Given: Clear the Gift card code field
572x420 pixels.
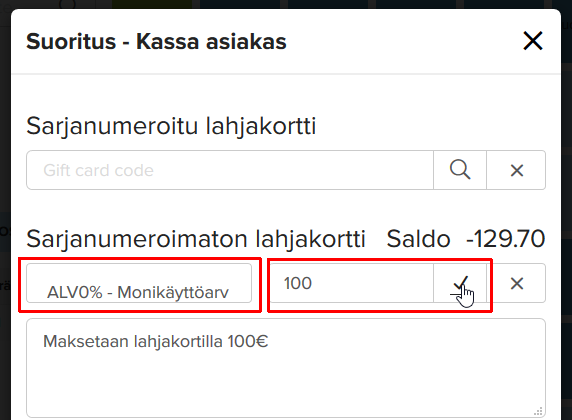Looking at the screenshot, I should [x=517, y=170].
